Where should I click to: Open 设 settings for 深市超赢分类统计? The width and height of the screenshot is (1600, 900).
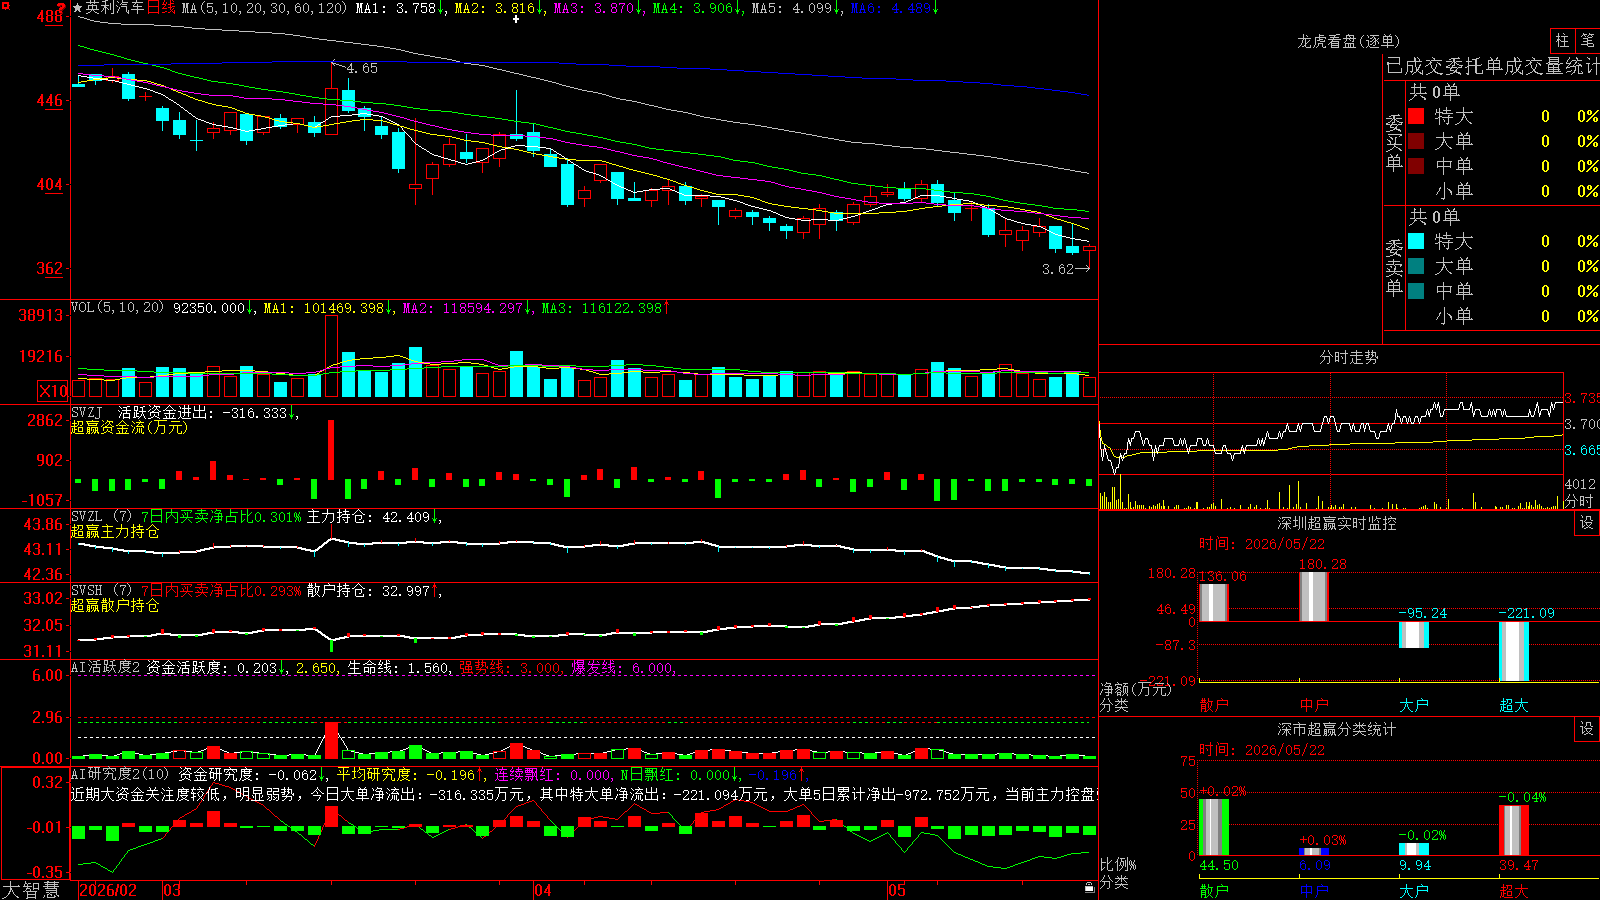coord(1587,729)
